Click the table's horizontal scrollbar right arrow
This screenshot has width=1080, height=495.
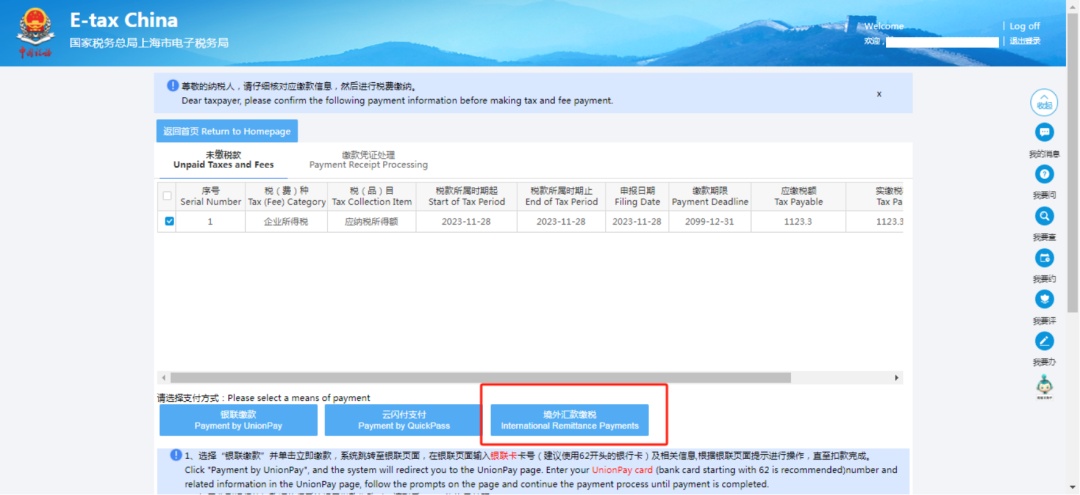[896, 378]
